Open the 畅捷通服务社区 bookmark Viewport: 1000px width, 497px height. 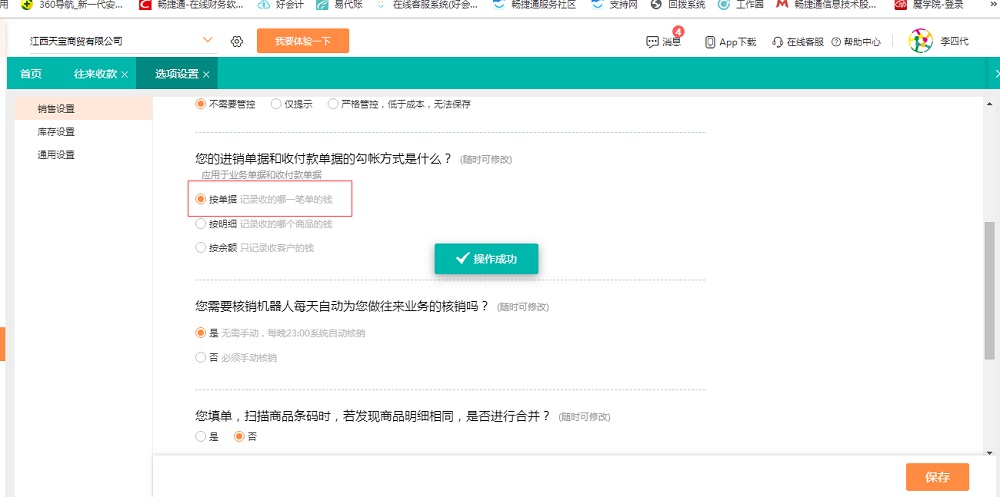pos(535,4)
